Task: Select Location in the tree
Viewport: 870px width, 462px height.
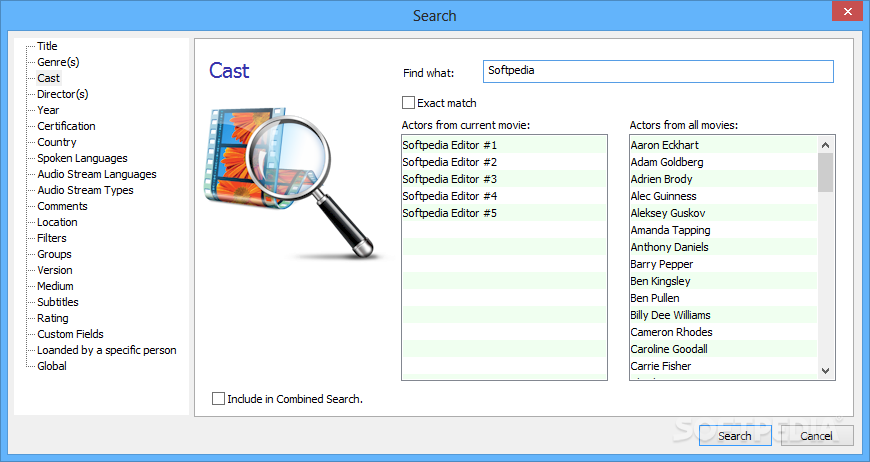Action: coord(57,222)
